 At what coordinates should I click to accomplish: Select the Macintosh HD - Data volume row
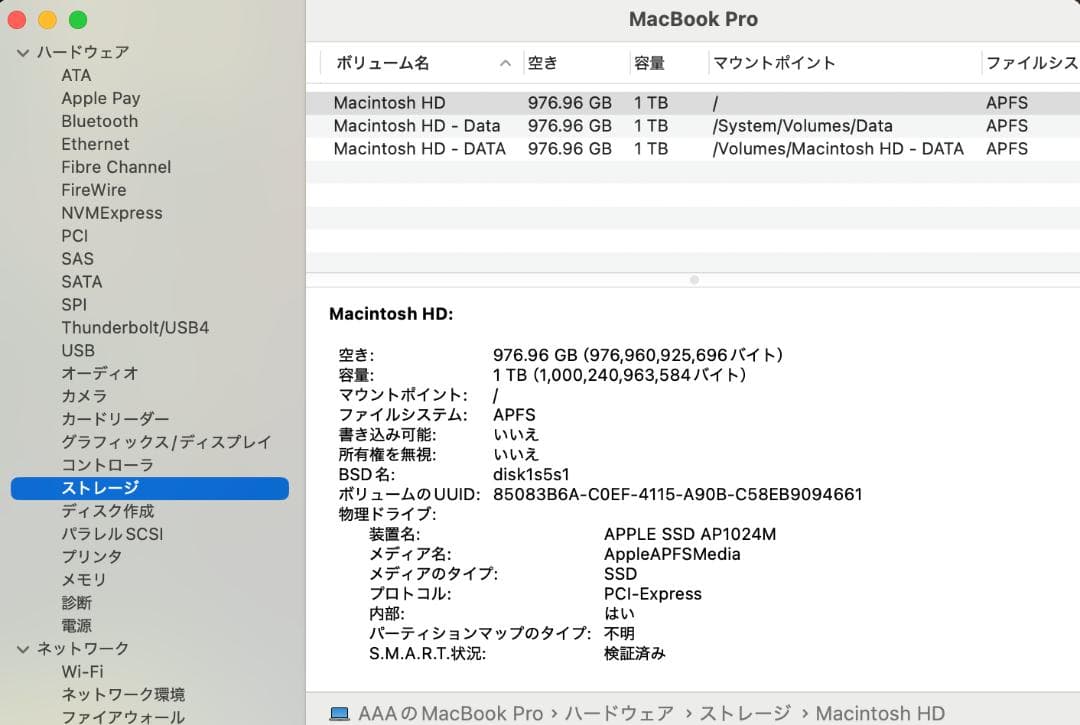(500, 126)
